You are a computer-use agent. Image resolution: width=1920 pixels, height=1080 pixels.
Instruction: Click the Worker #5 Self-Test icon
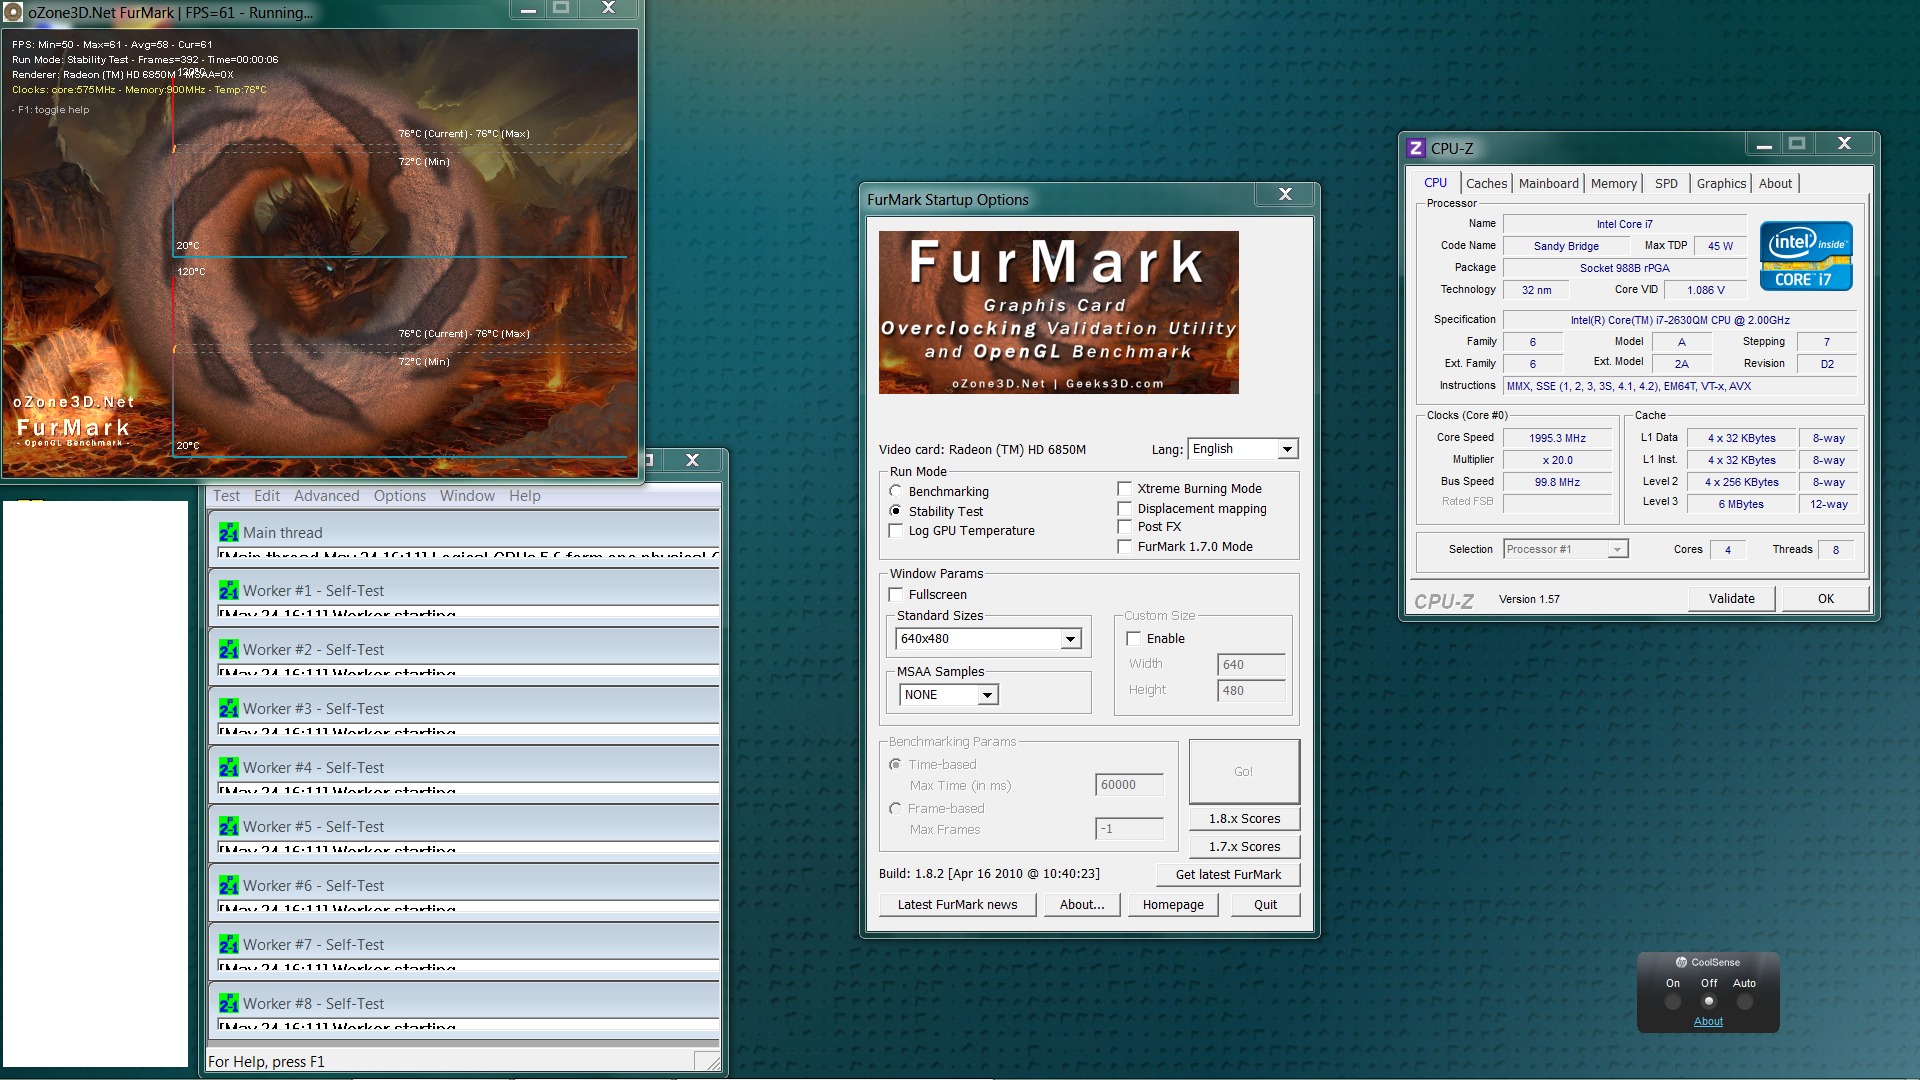tap(229, 826)
